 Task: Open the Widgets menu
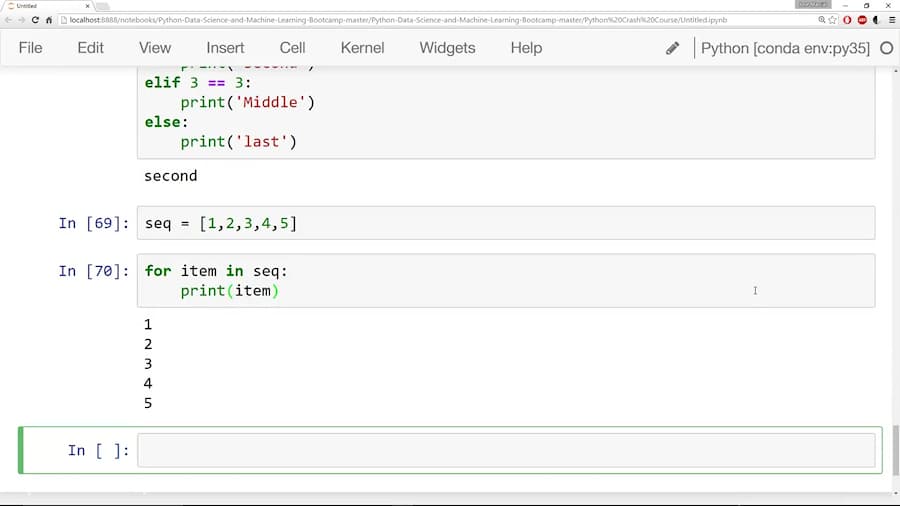click(x=447, y=48)
